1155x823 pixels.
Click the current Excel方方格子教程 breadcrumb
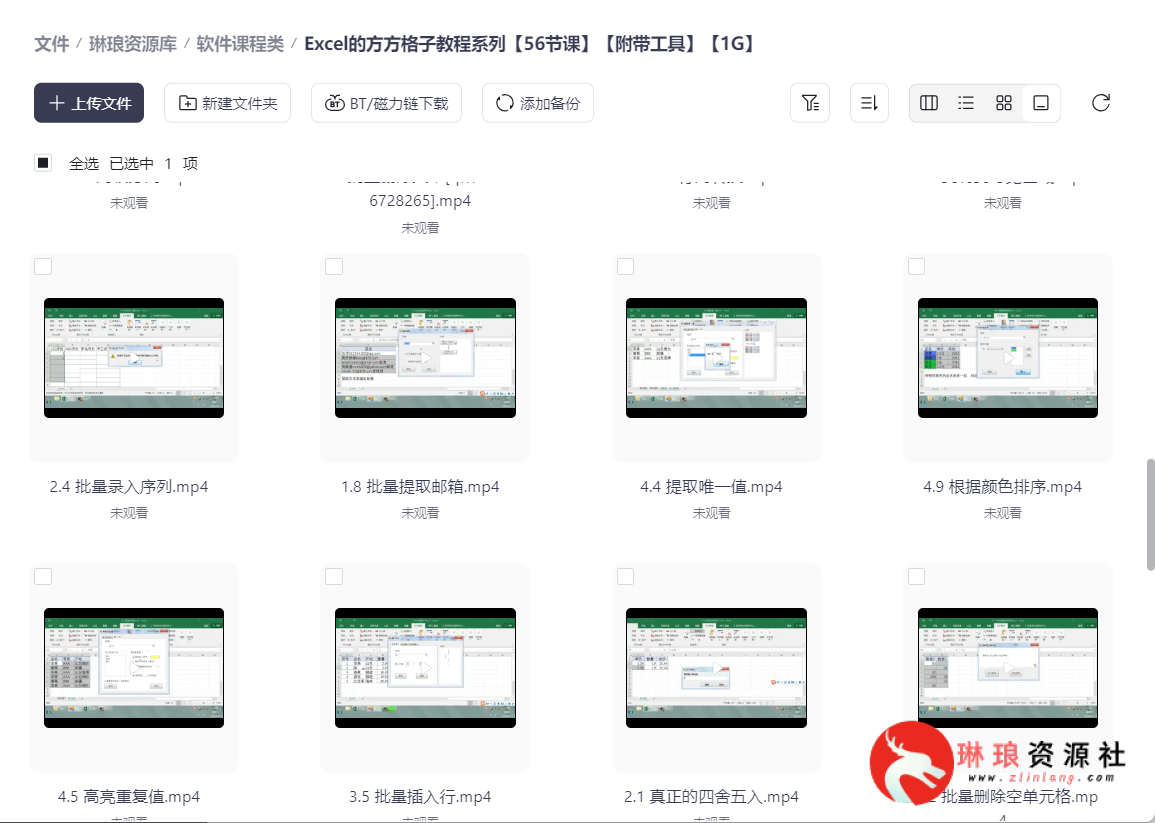tap(530, 44)
